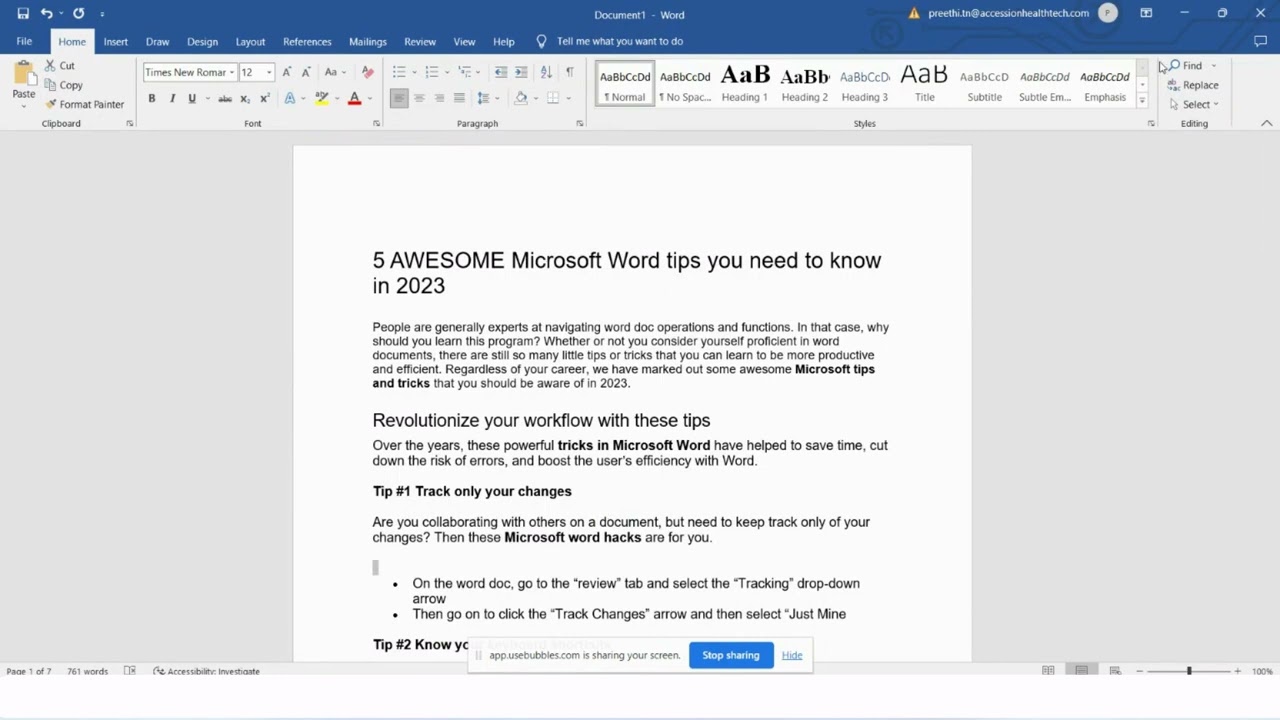Click the Hide link in sharing bar

pos(792,655)
